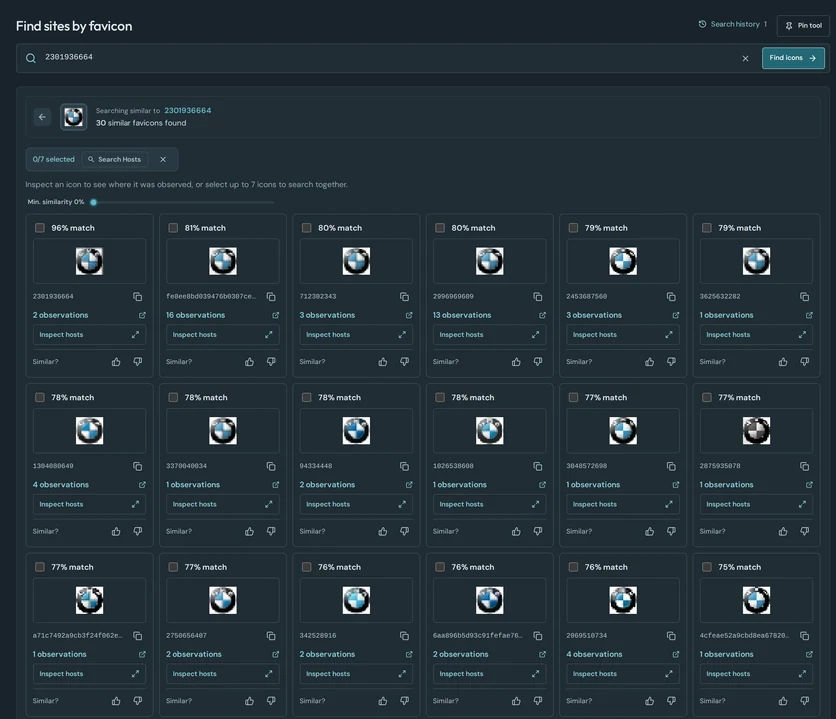Thumbs down the 712302343 favicon card
Image resolution: width=836 pixels, height=719 pixels.
click(405, 362)
